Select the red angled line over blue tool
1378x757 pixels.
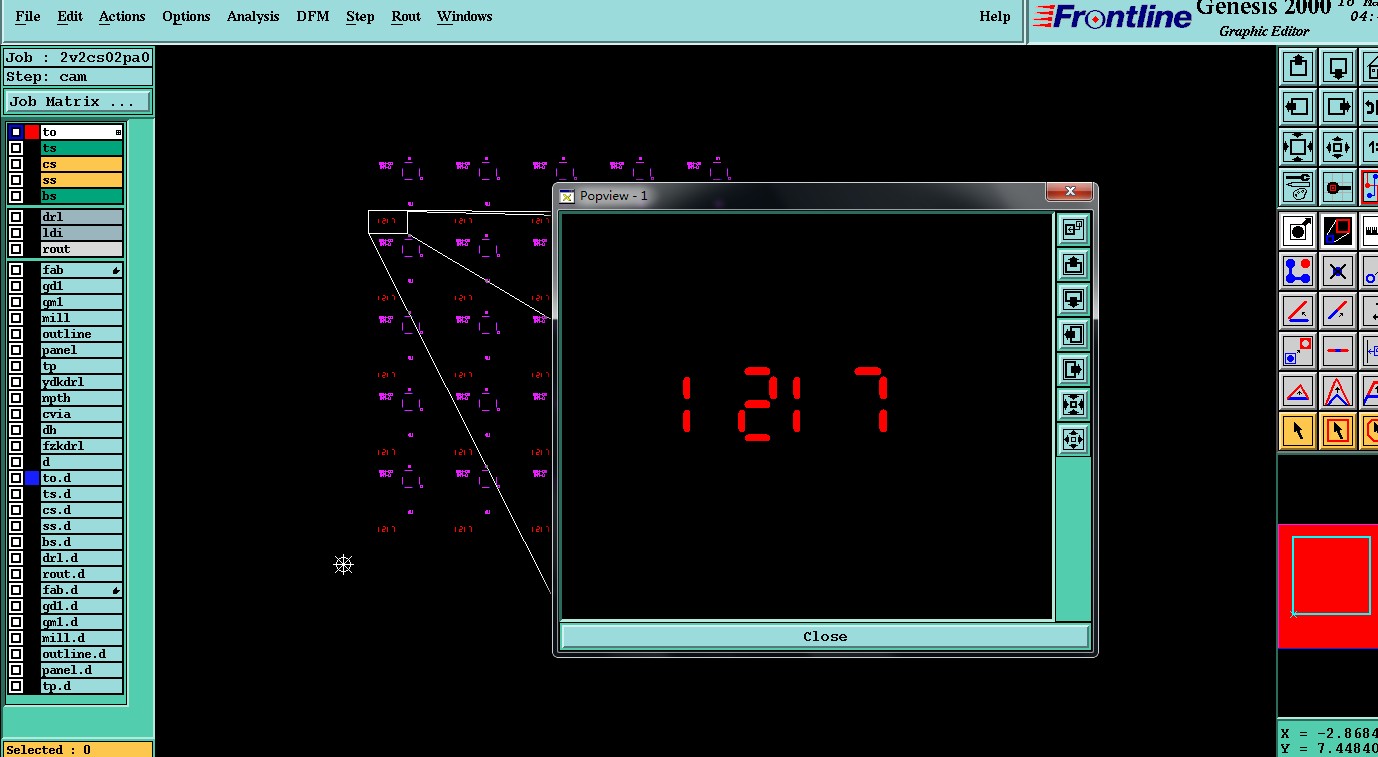click(x=1298, y=311)
